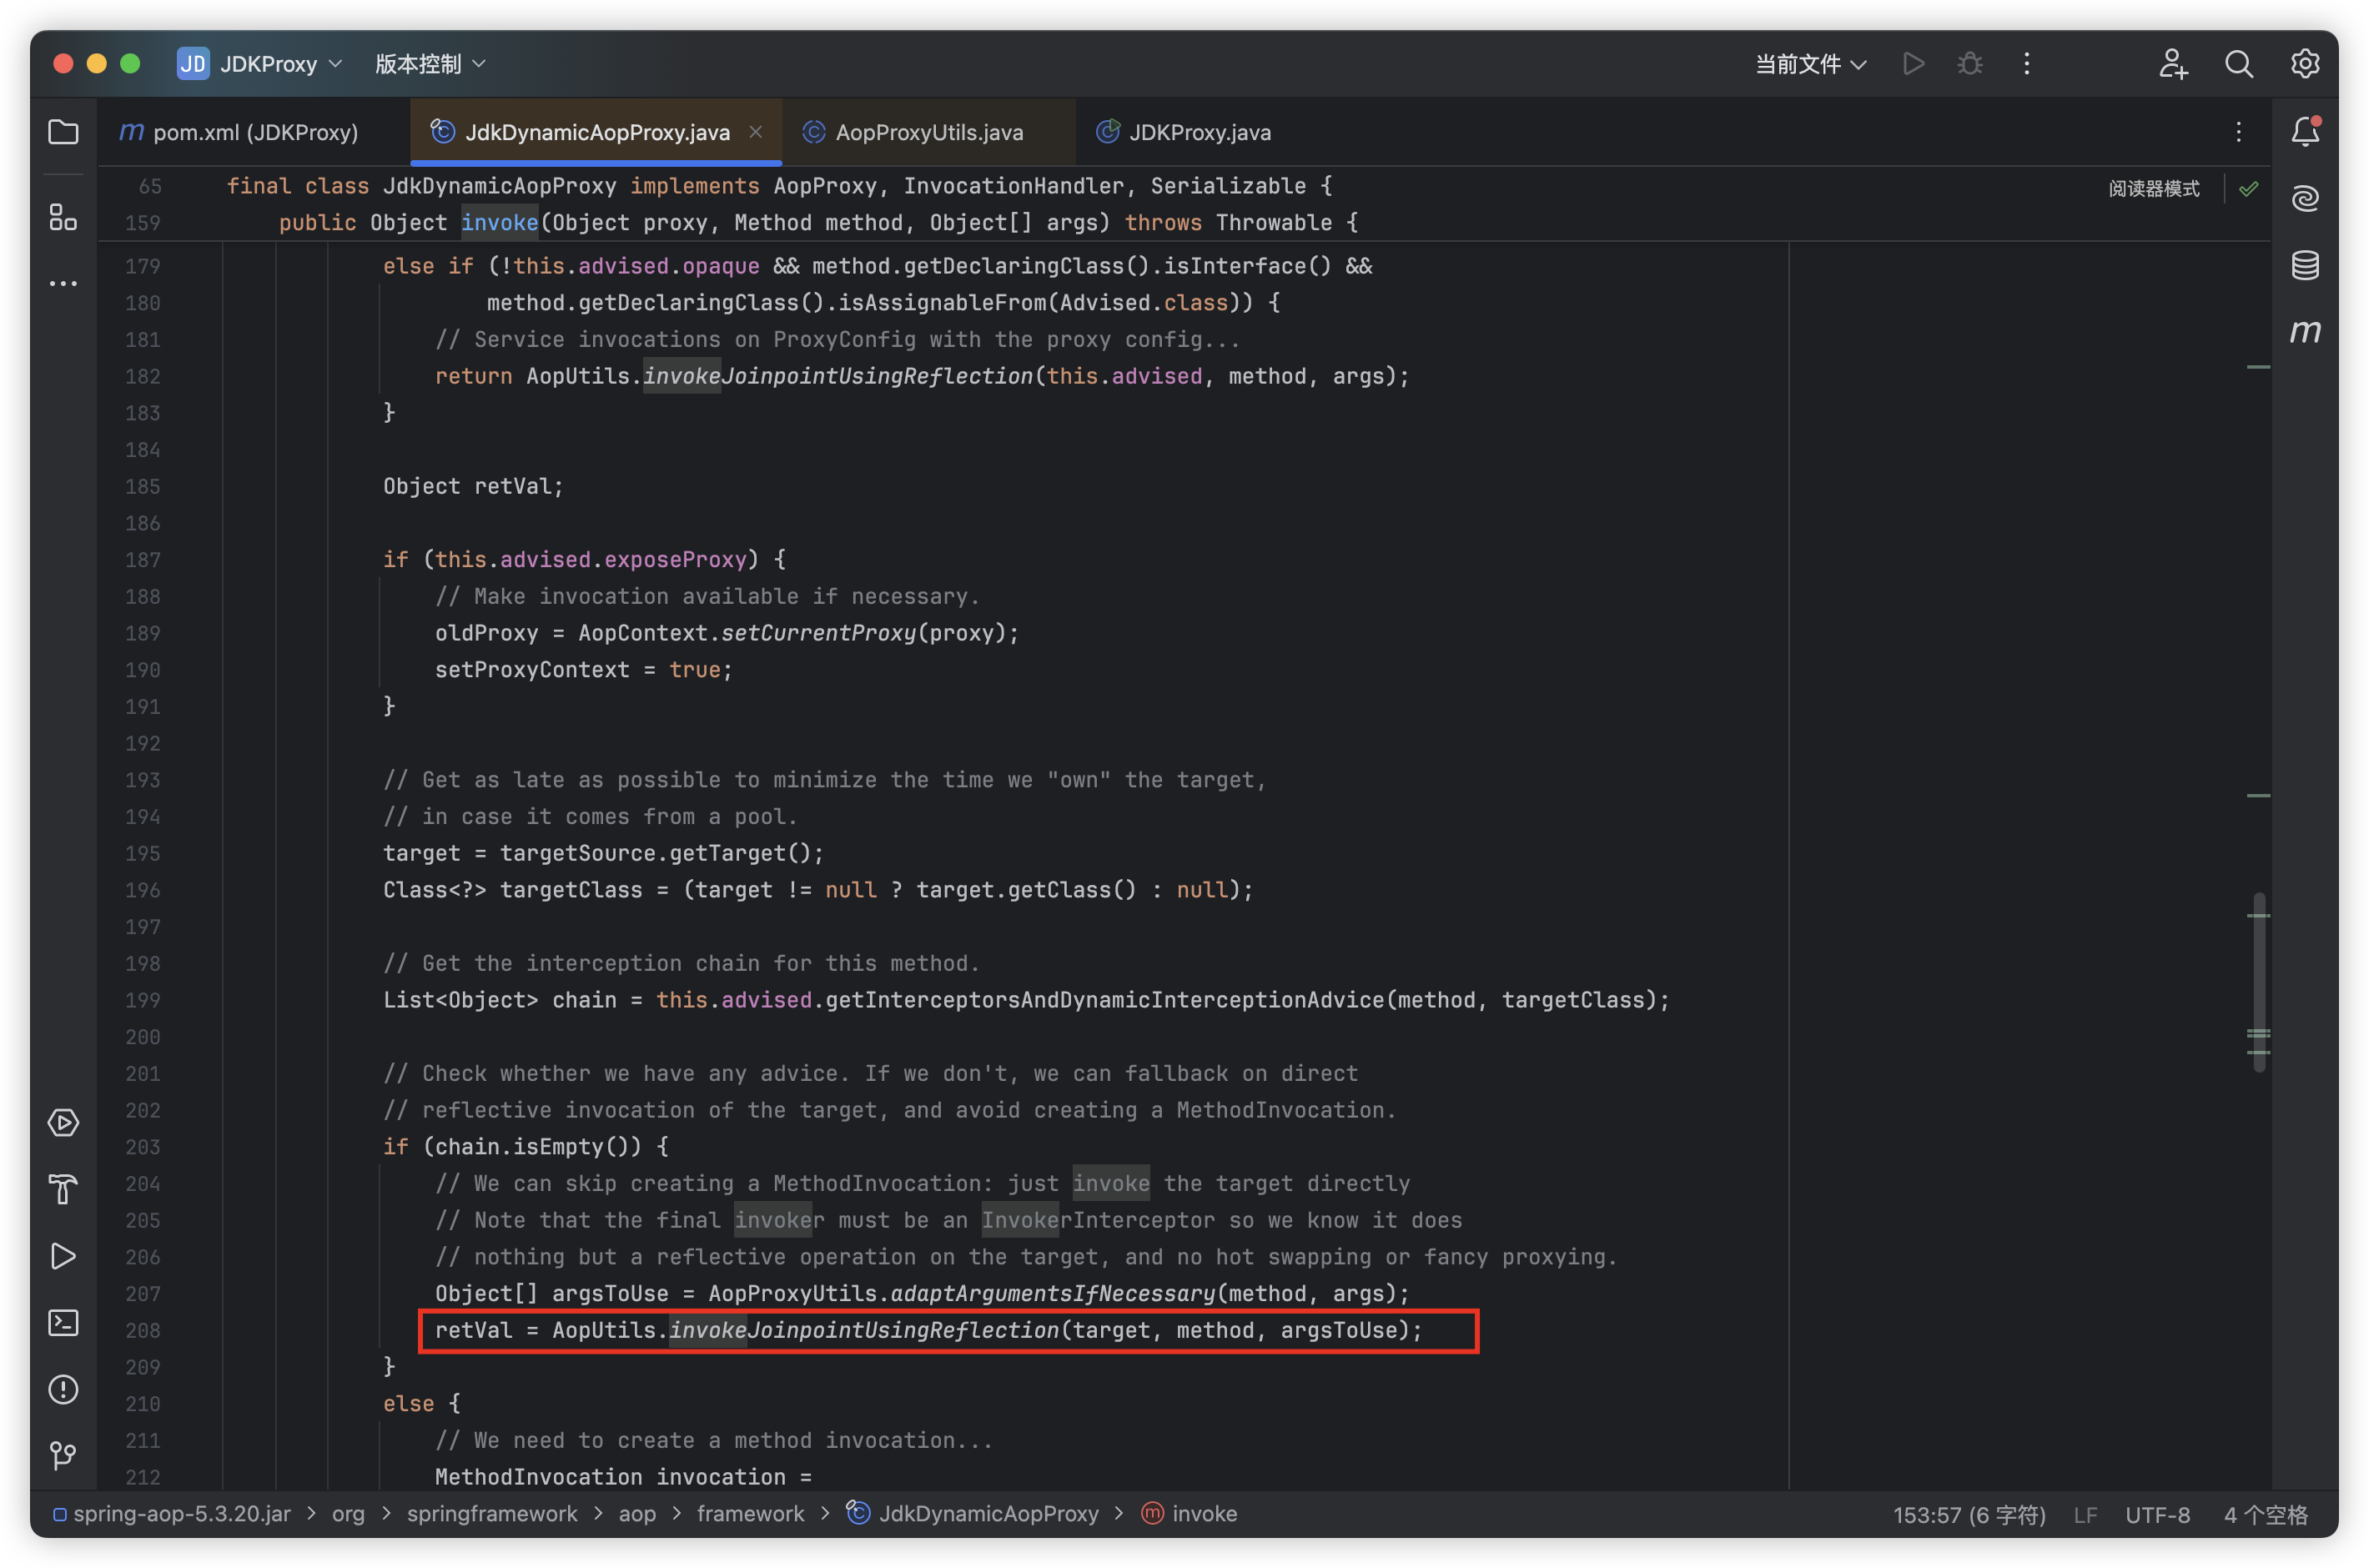Click the editor vertical scrollbar thumb
The width and height of the screenshot is (2369, 1568).
[x=2258, y=982]
